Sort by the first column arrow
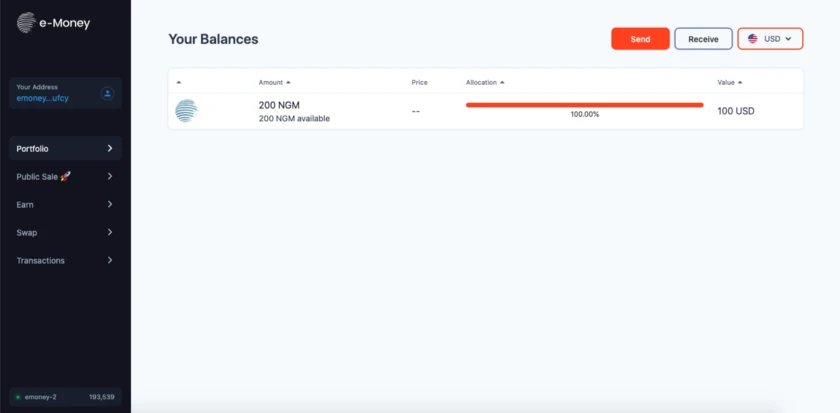 point(178,82)
